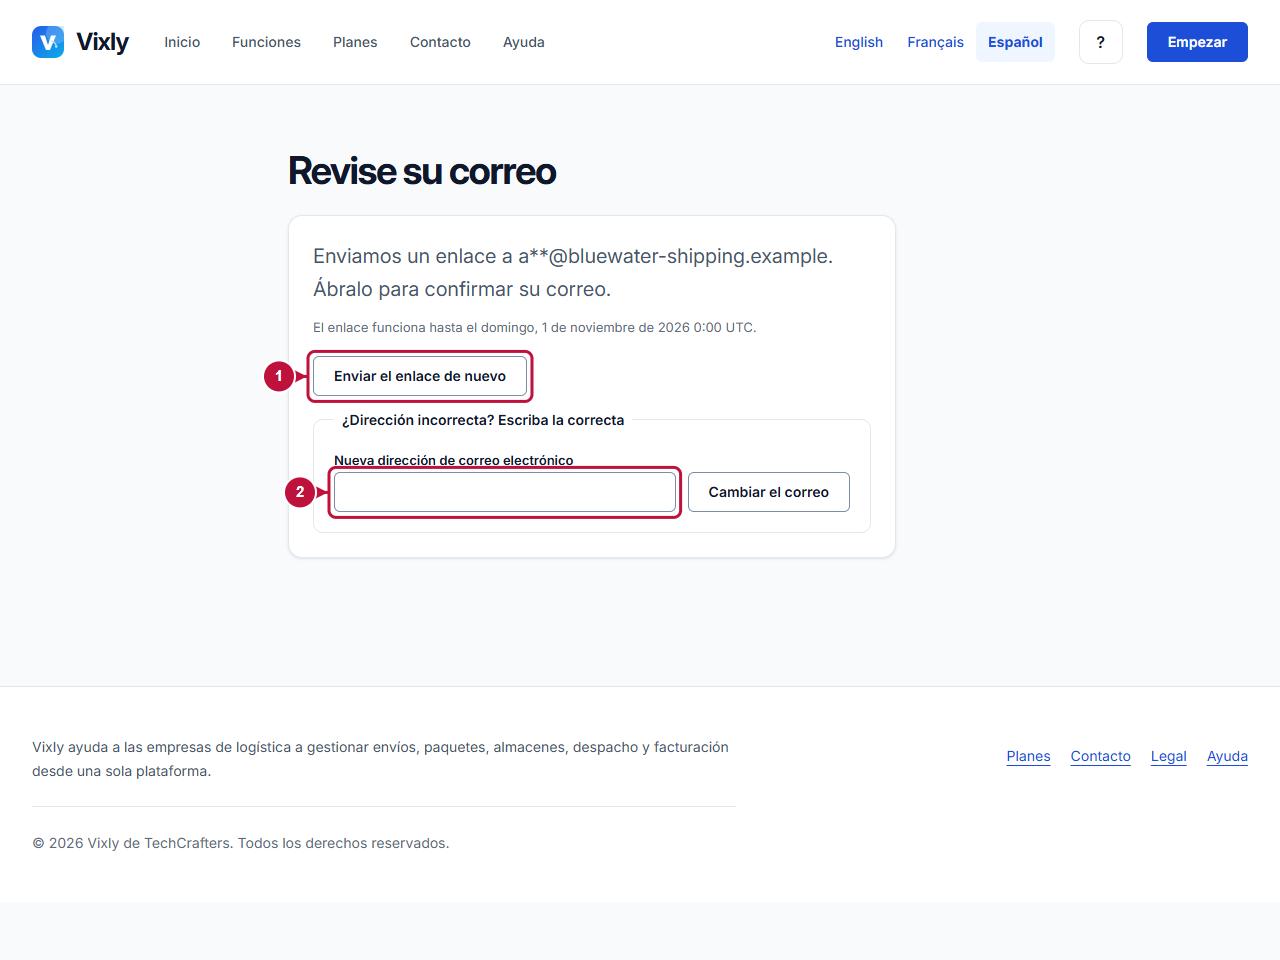Open the question mark help button
Image resolution: width=1280 pixels, height=960 pixels.
click(x=1101, y=42)
